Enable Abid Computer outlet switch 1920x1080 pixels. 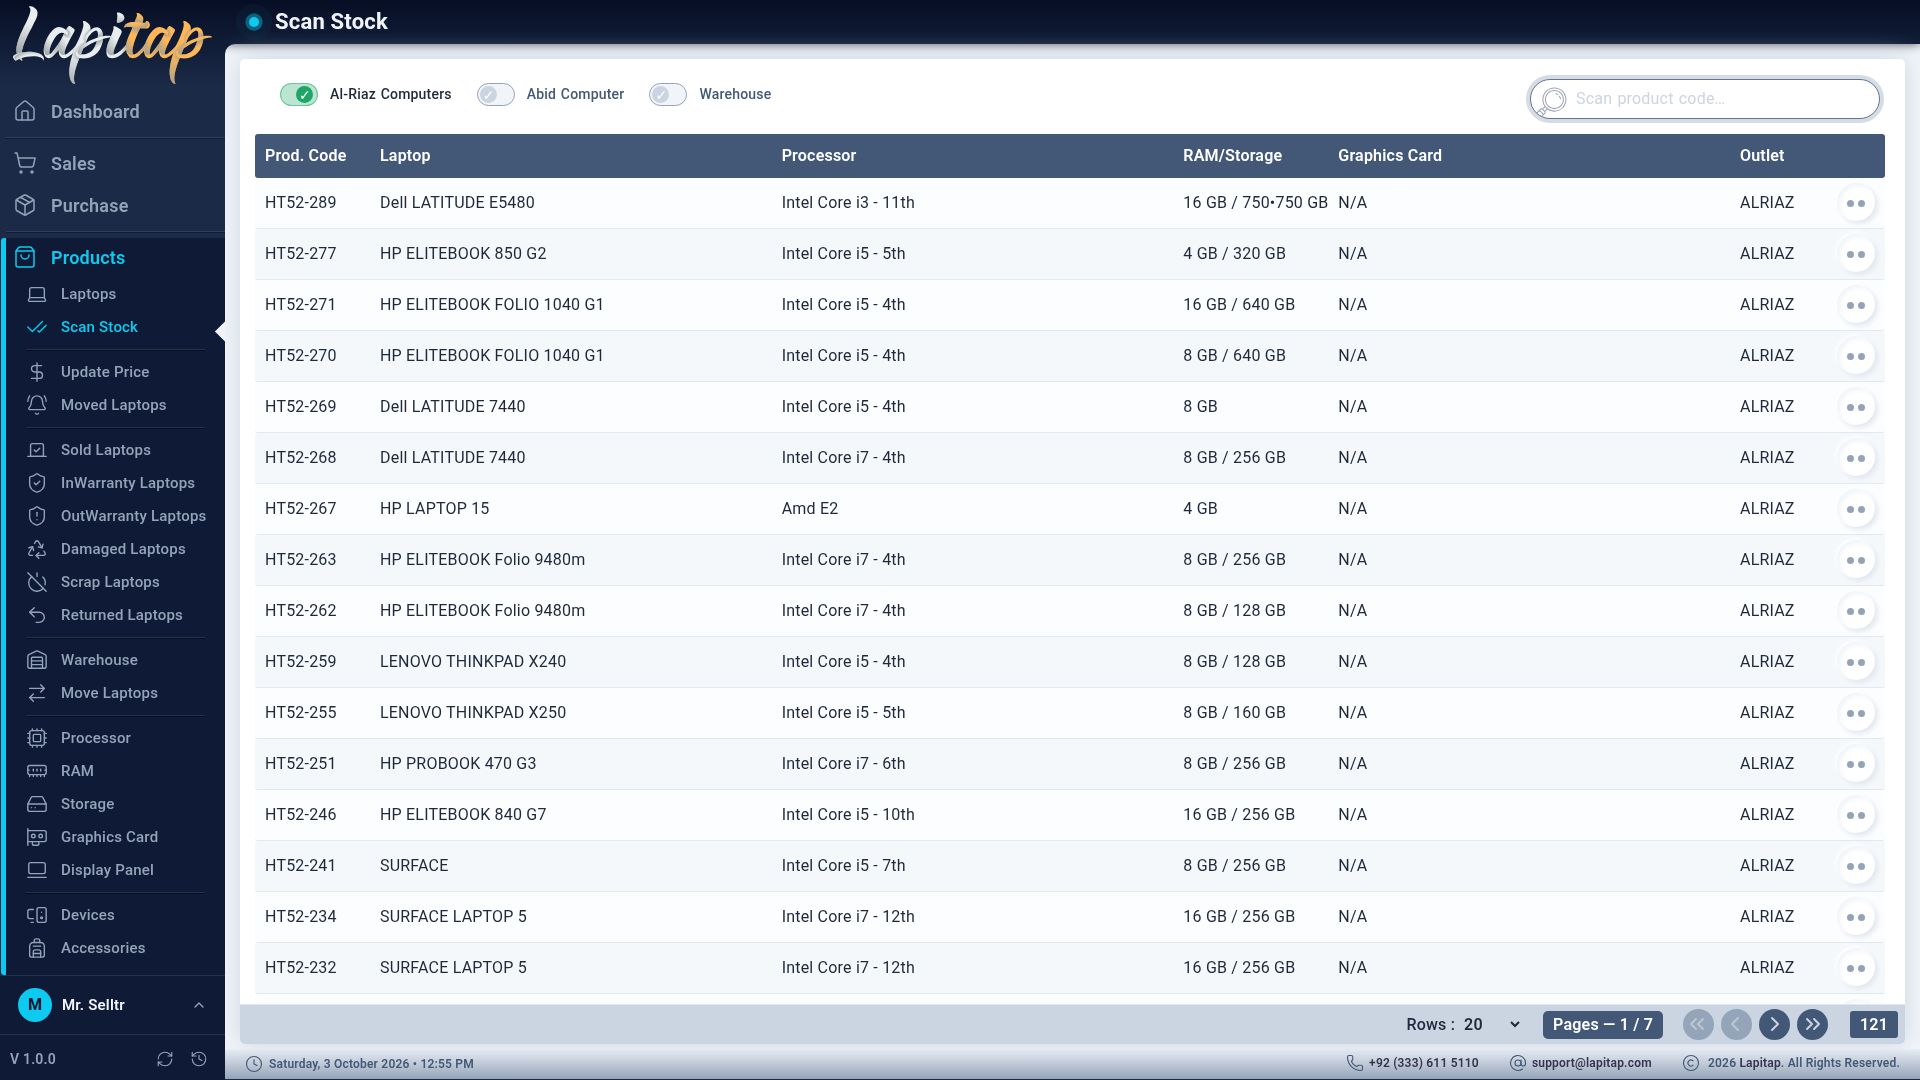point(496,94)
